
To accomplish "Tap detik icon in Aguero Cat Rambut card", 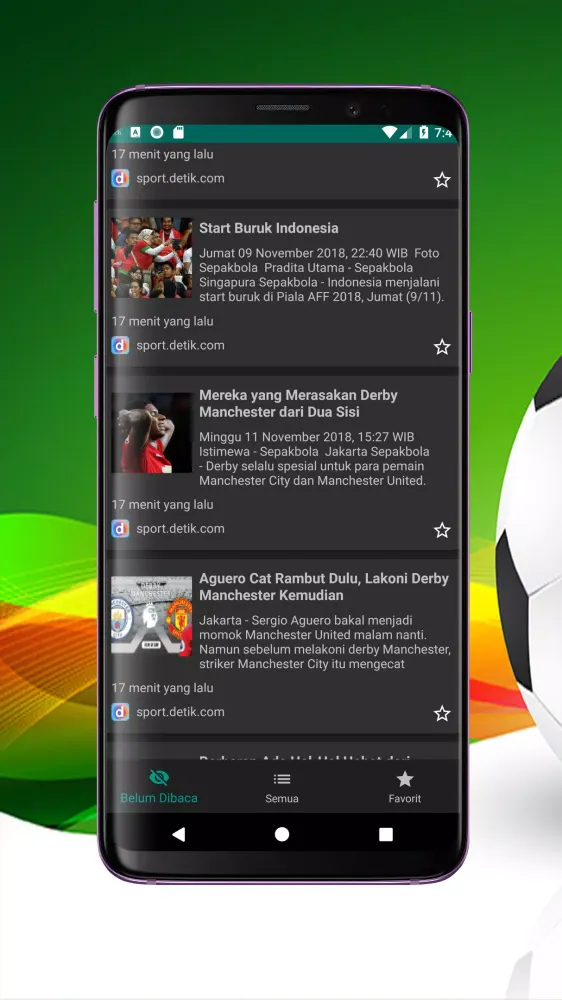I will (120, 712).
